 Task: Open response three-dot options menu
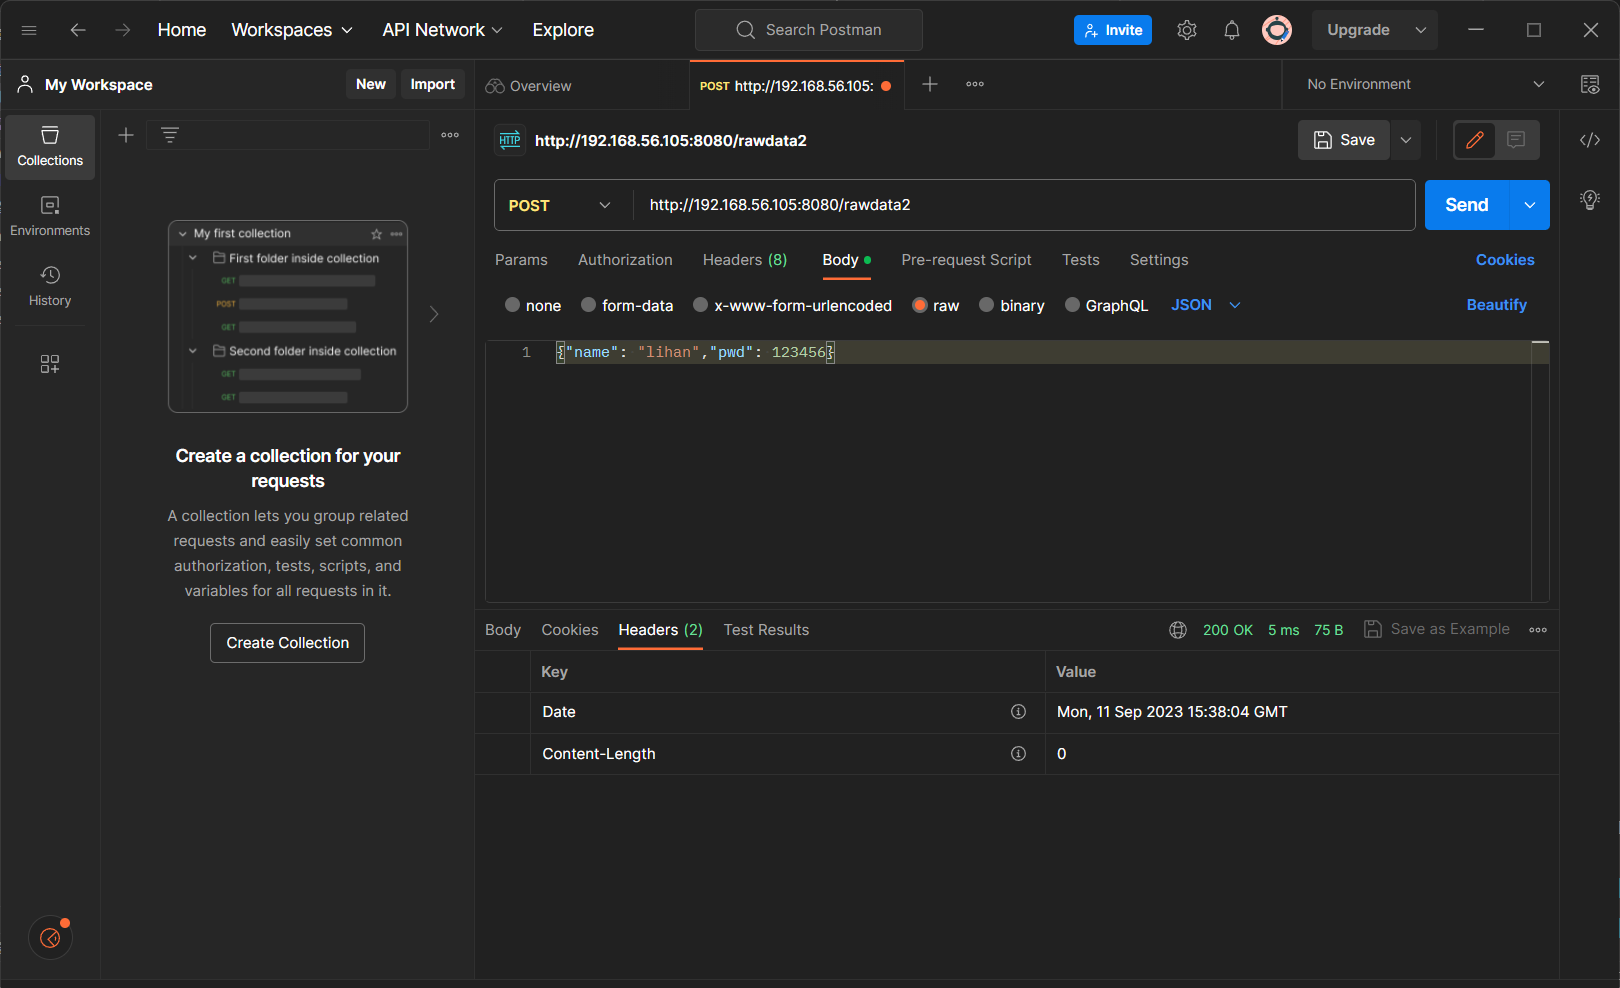pos(1538,630)
